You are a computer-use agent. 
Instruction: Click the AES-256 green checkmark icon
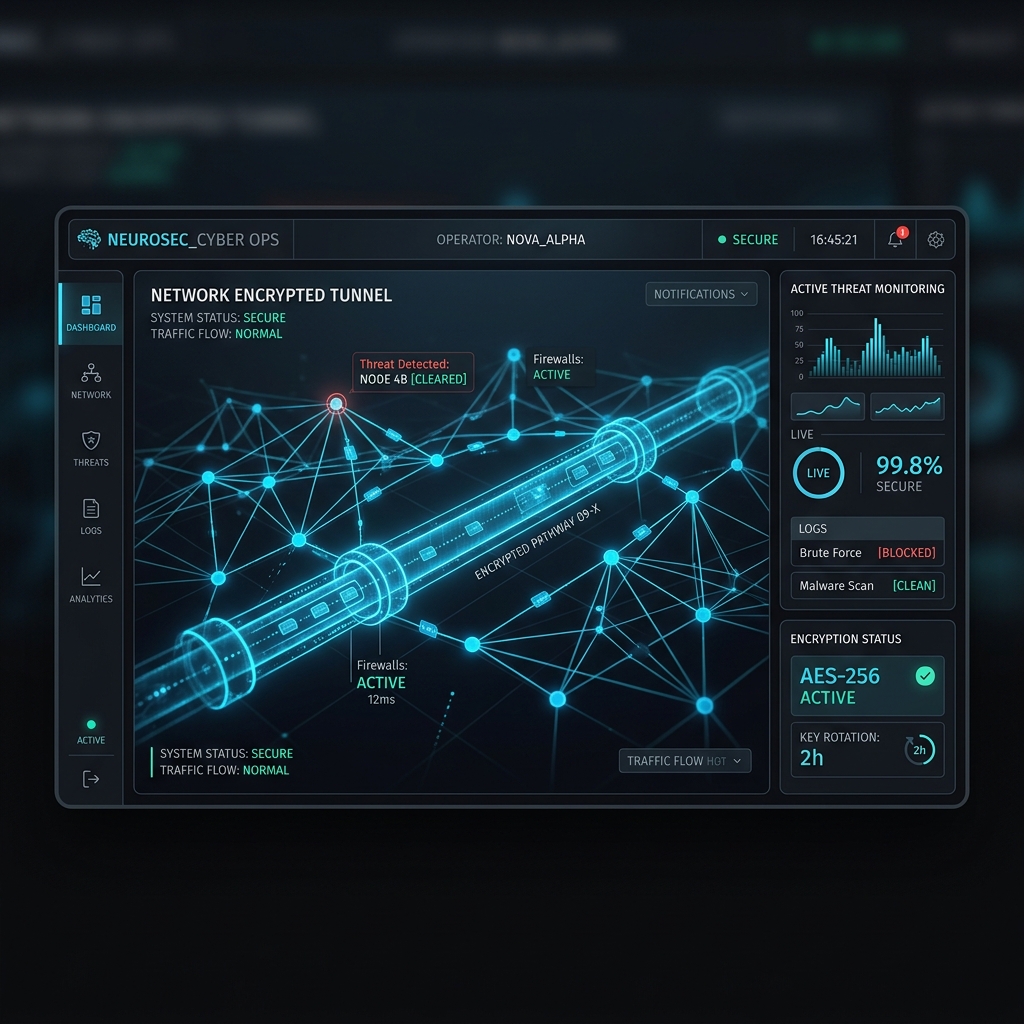(925, 676)
